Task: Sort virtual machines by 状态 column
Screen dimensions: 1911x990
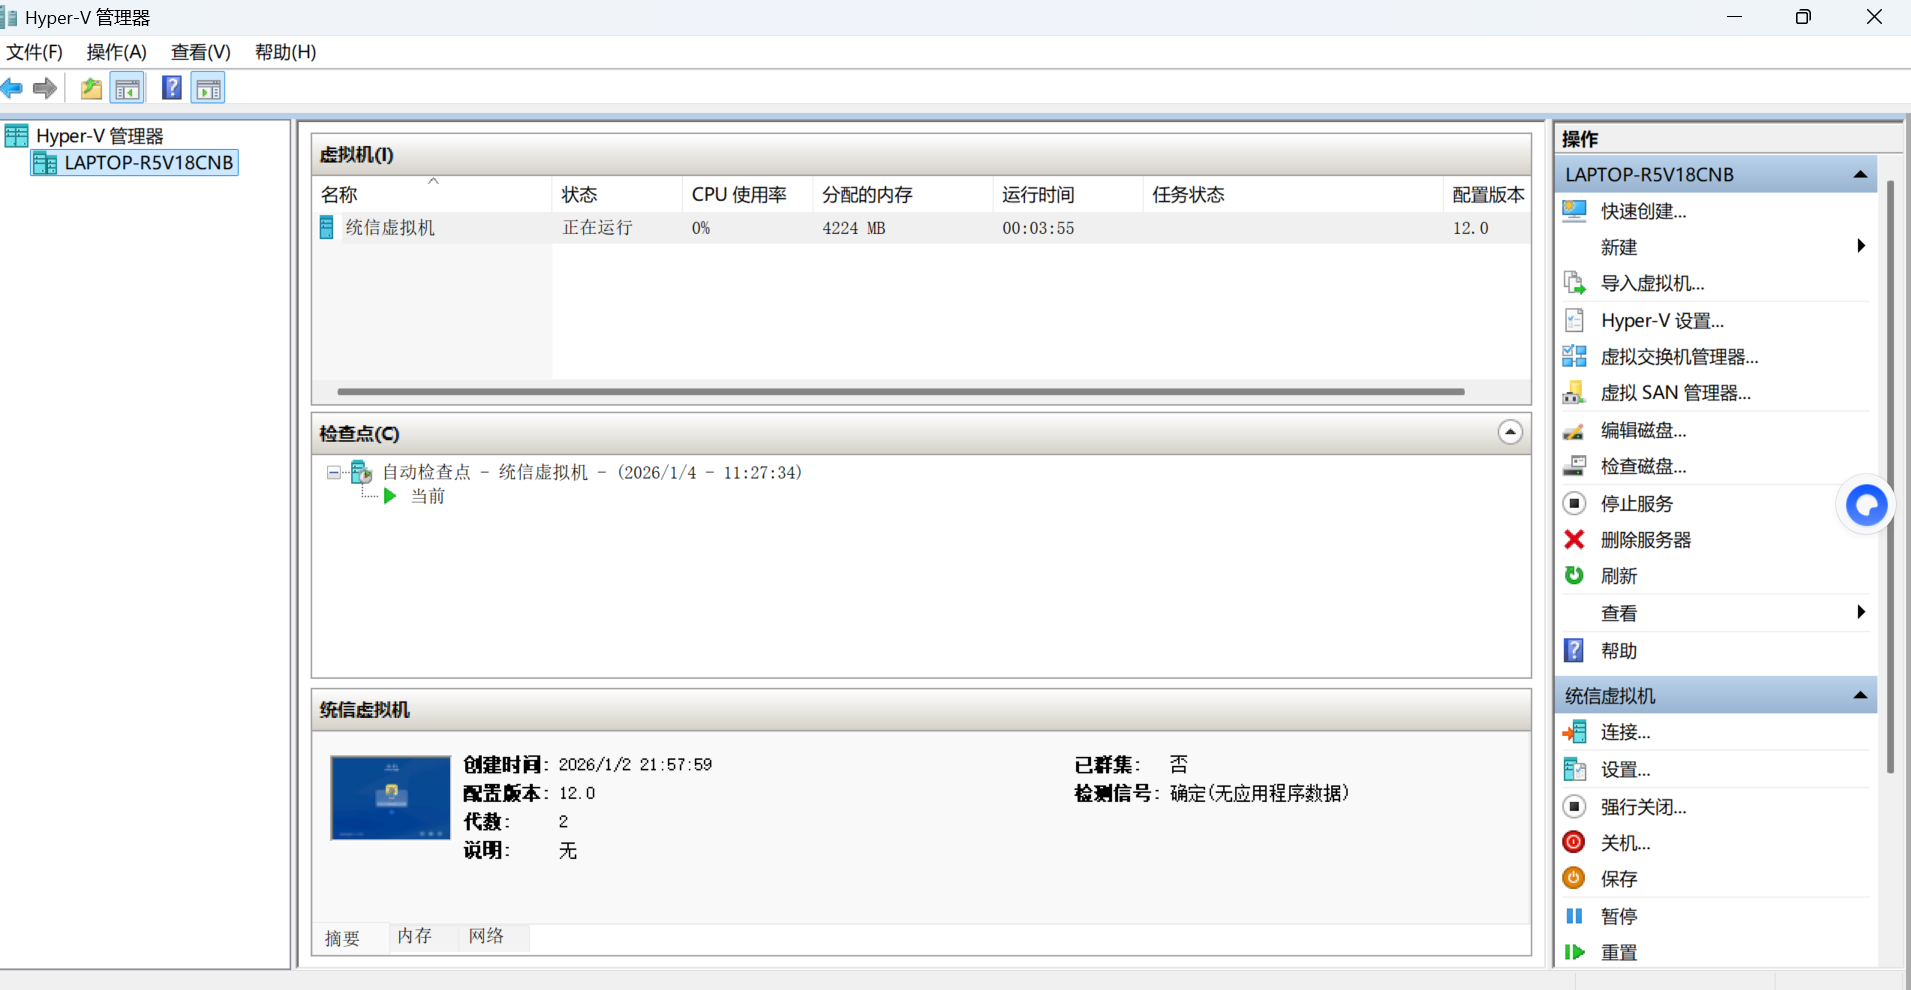Action: tap(617, 194)
